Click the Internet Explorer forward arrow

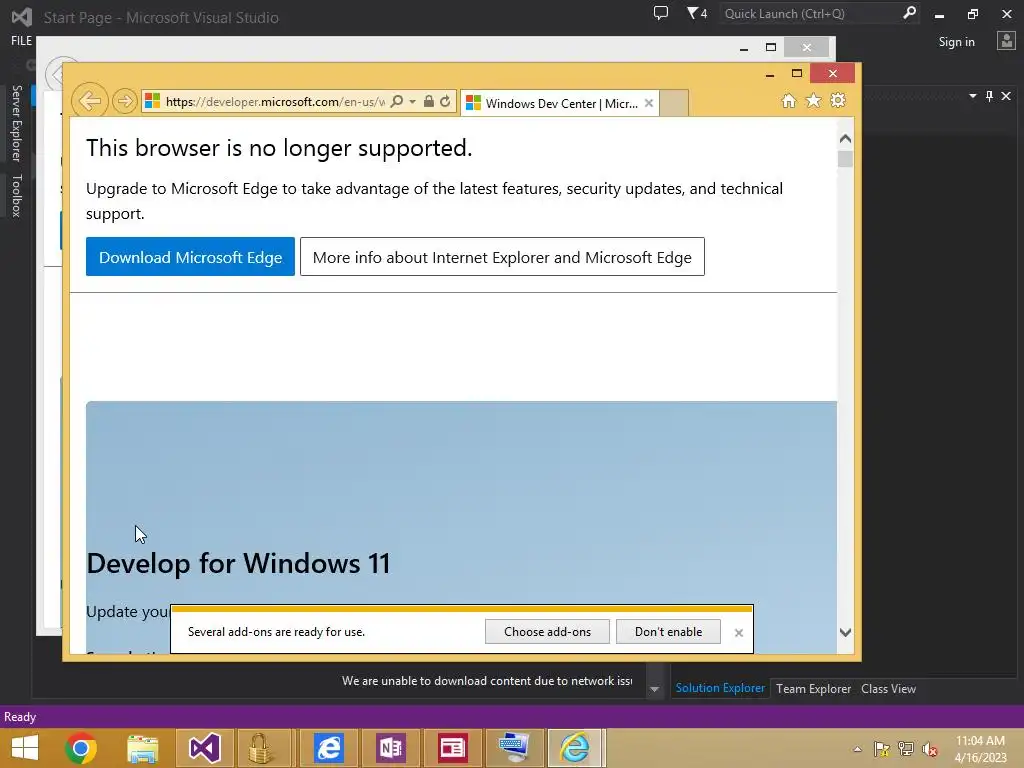[124, 101]
